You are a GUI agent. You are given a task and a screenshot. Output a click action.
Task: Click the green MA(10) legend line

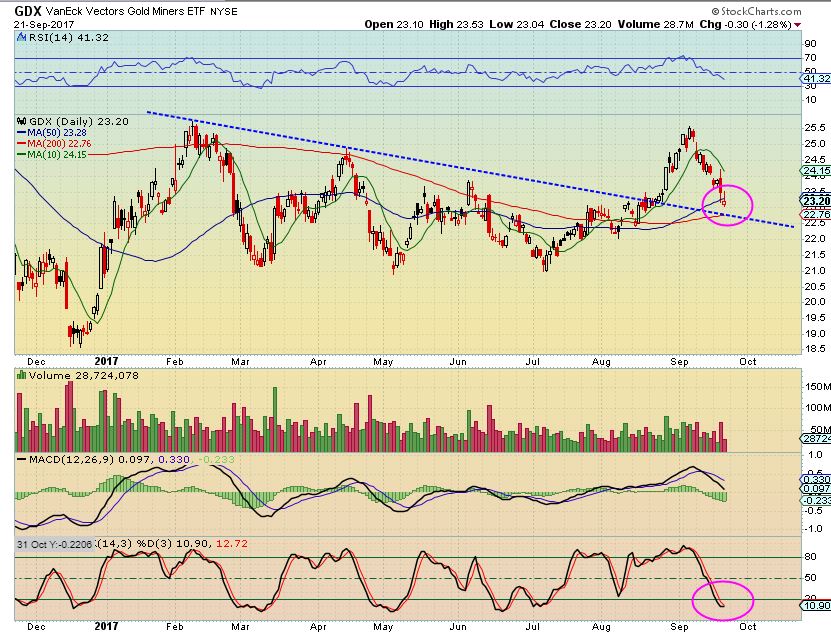22,155
